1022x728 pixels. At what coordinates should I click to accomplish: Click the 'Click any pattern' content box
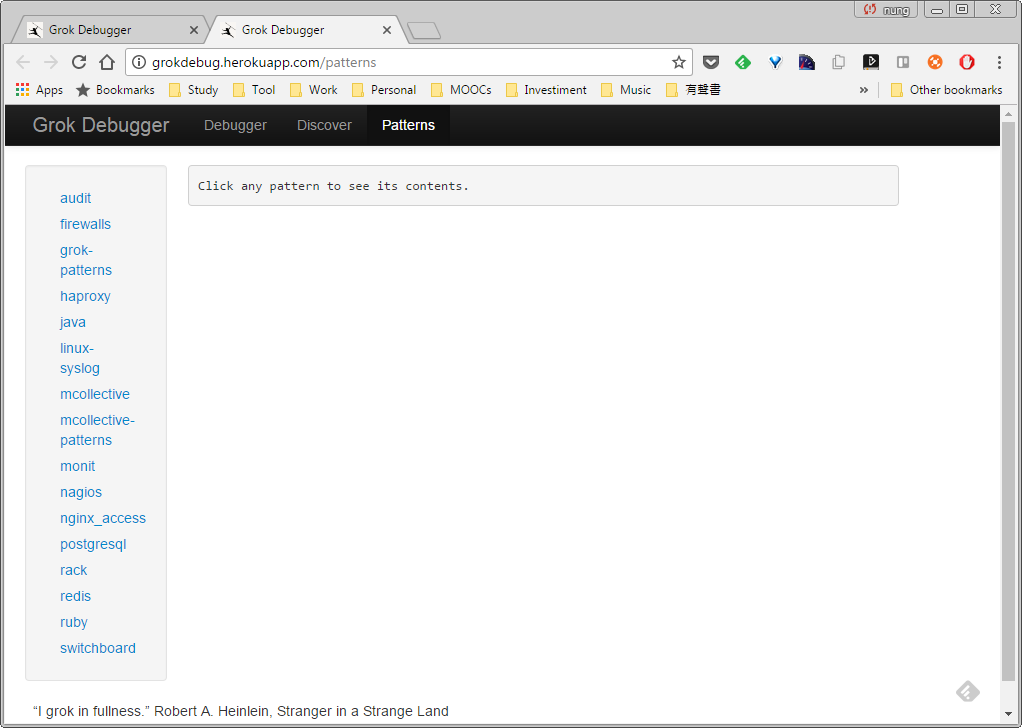(x=543, y=186)
